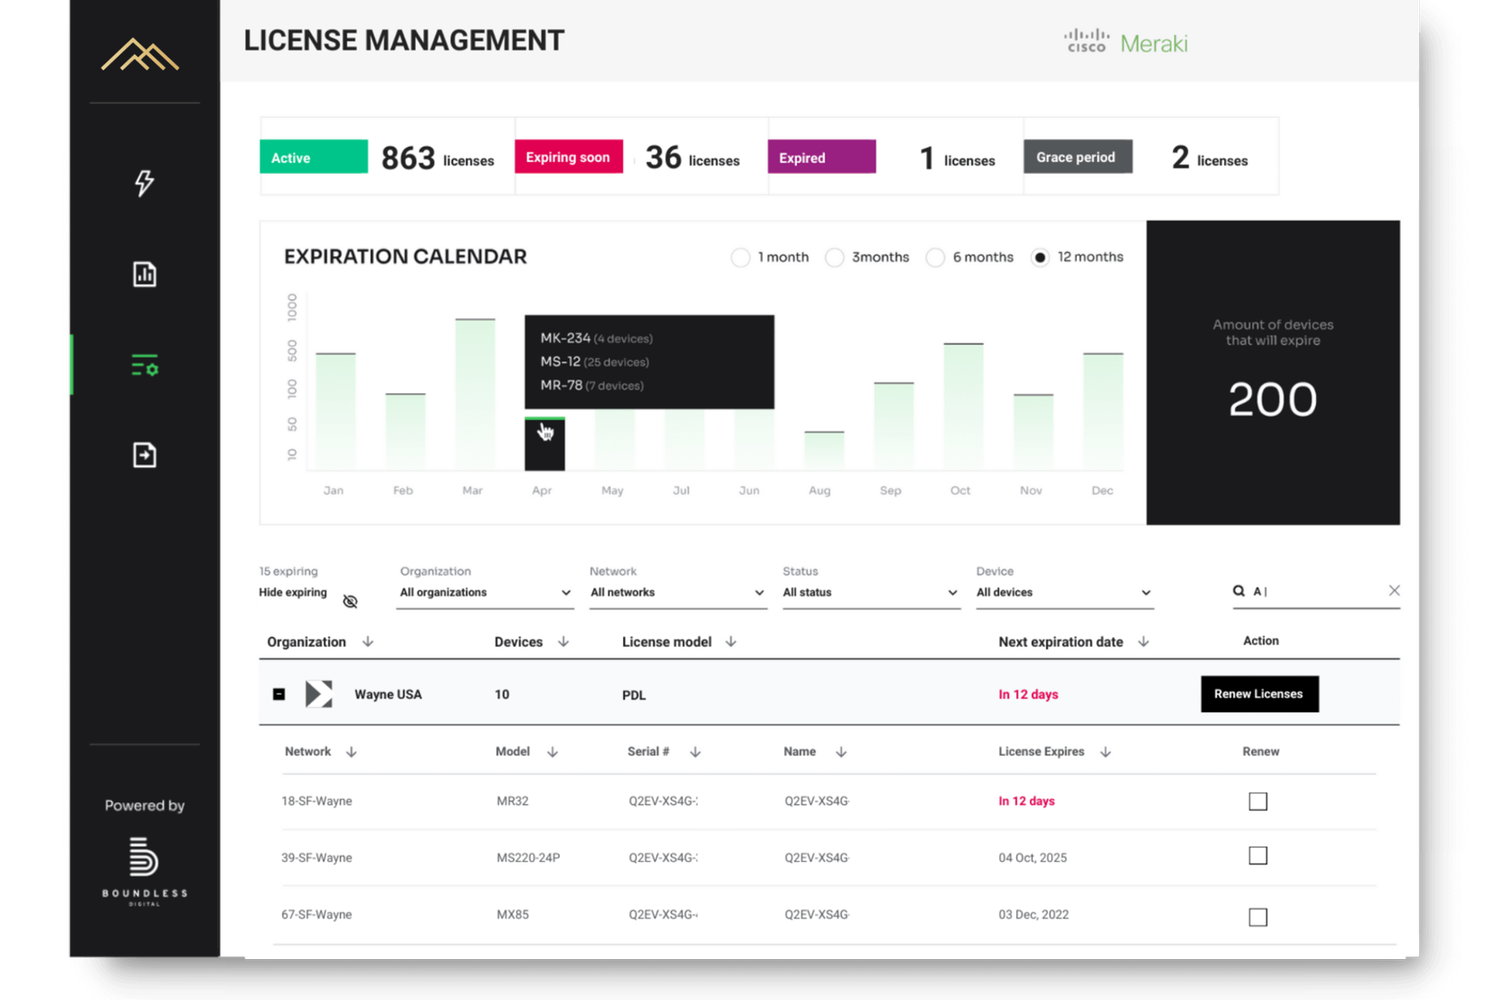Check the renew box for 67-SF-Wayne
The width and height of the screenshot is (1500, 1000).
pyautogui.click(x=1257, y=916)
